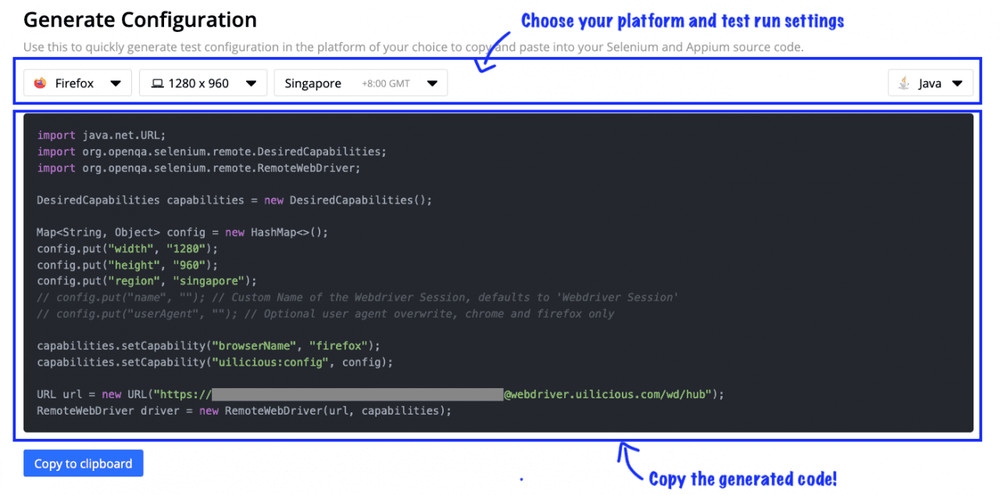Viewport: 1000px width, 495px height.
Task: Click the config.put "height" "960" line
Action: [128, 265]
